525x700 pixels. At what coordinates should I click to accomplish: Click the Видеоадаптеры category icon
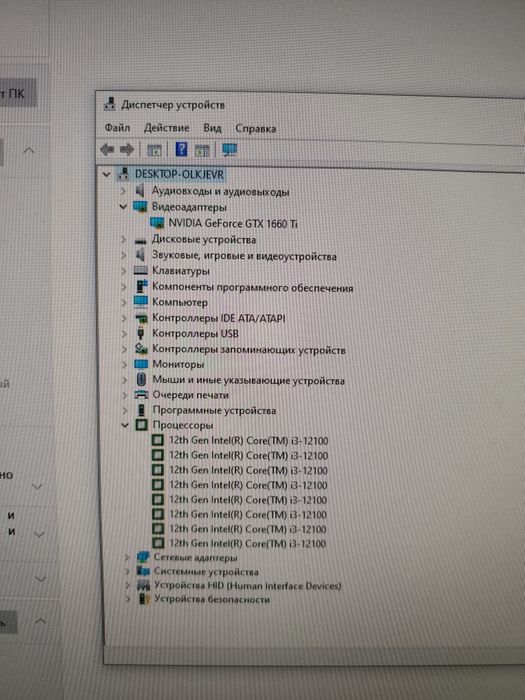[x=140, y=207]
